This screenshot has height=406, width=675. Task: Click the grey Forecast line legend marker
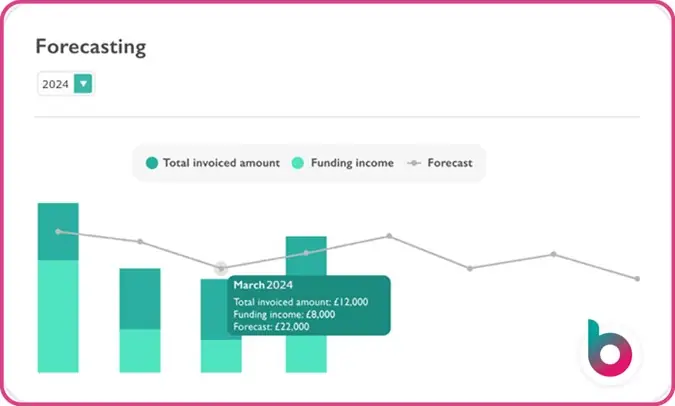(x=413, y=162)
